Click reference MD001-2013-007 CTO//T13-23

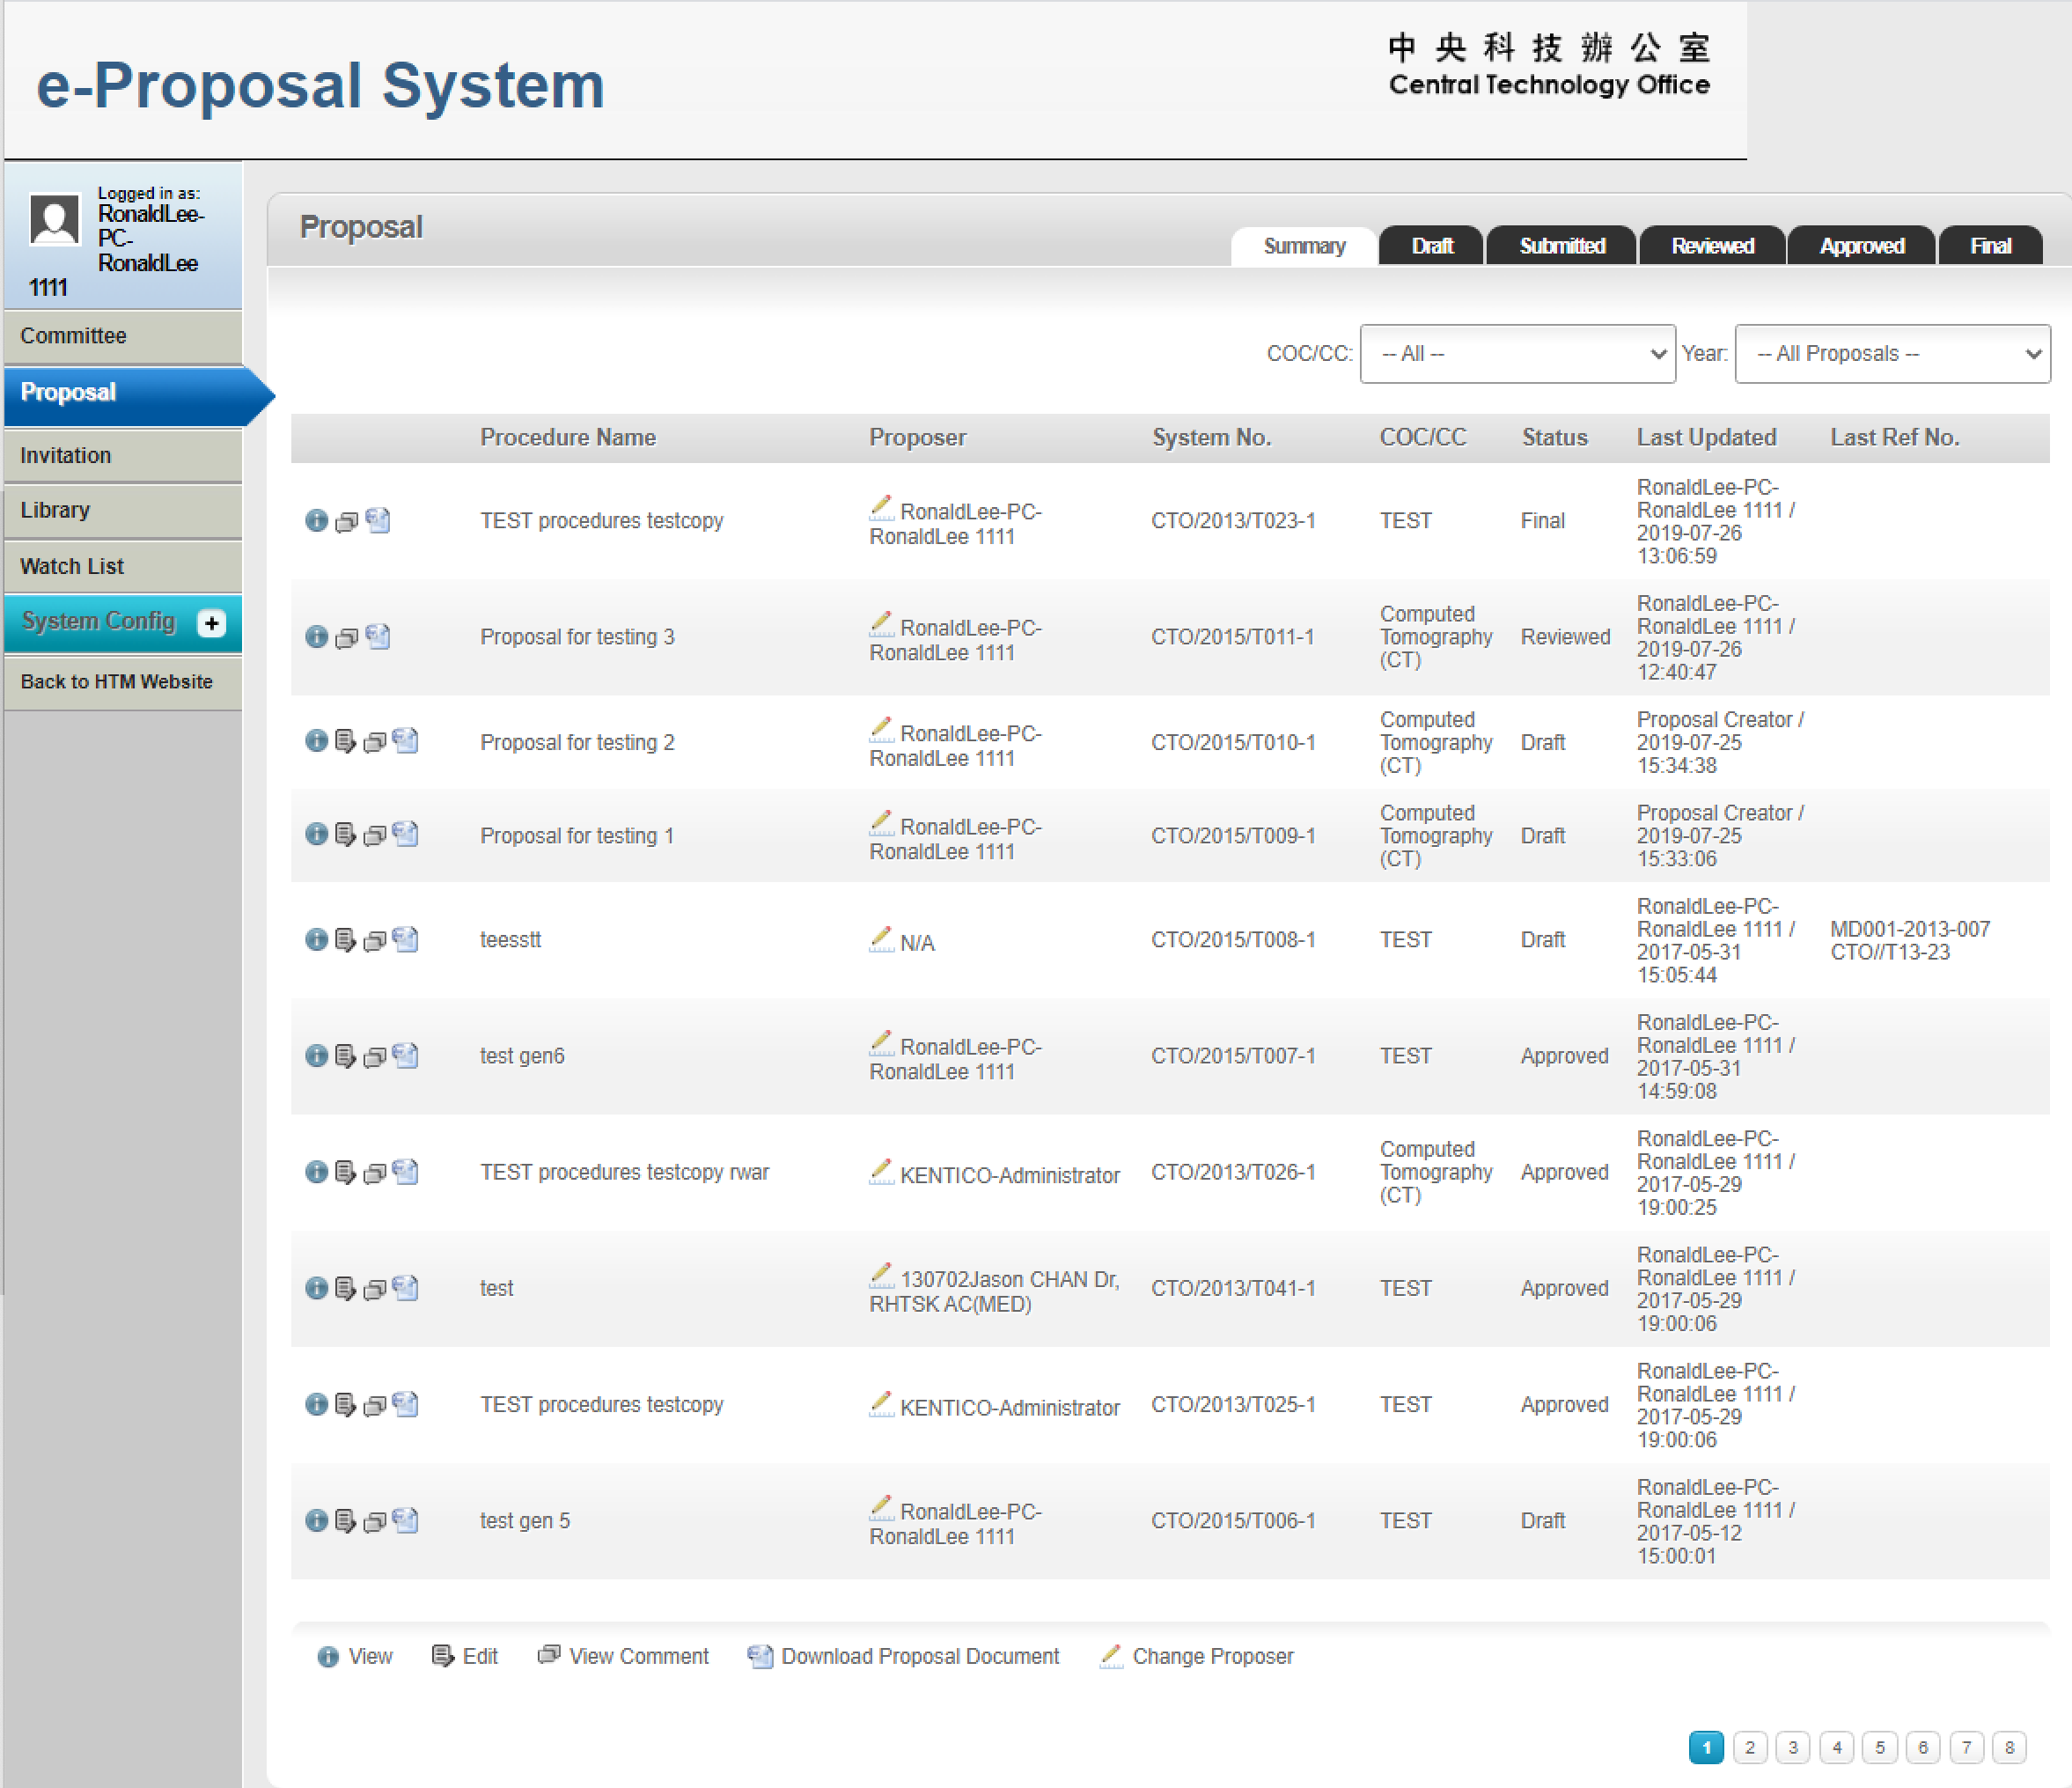[x=1910, y=940]
